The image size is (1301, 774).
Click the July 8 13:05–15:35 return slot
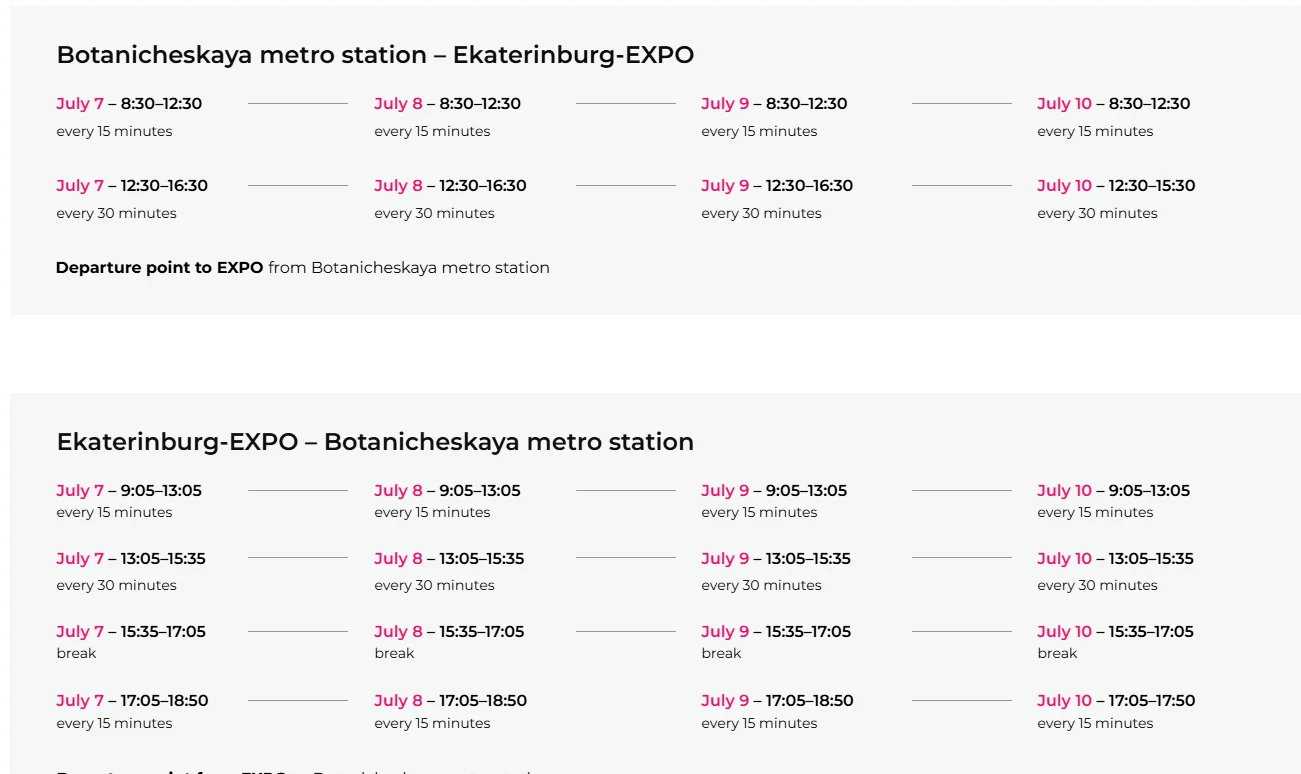[x=449, y=559]
